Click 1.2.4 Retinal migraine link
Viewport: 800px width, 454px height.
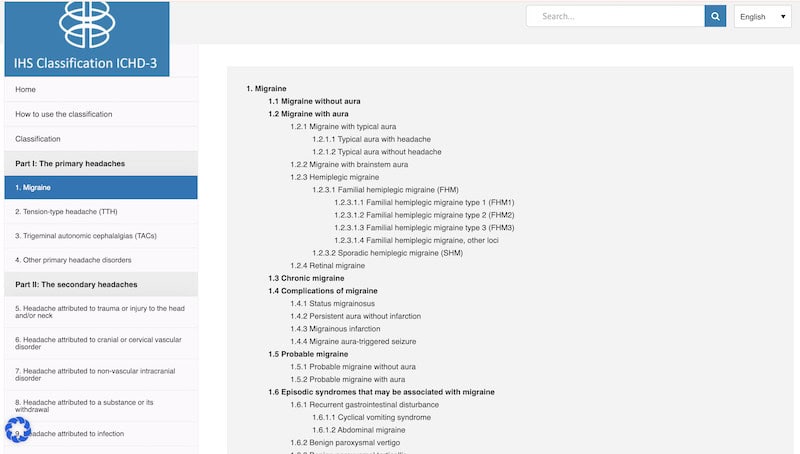click(327, 265)
